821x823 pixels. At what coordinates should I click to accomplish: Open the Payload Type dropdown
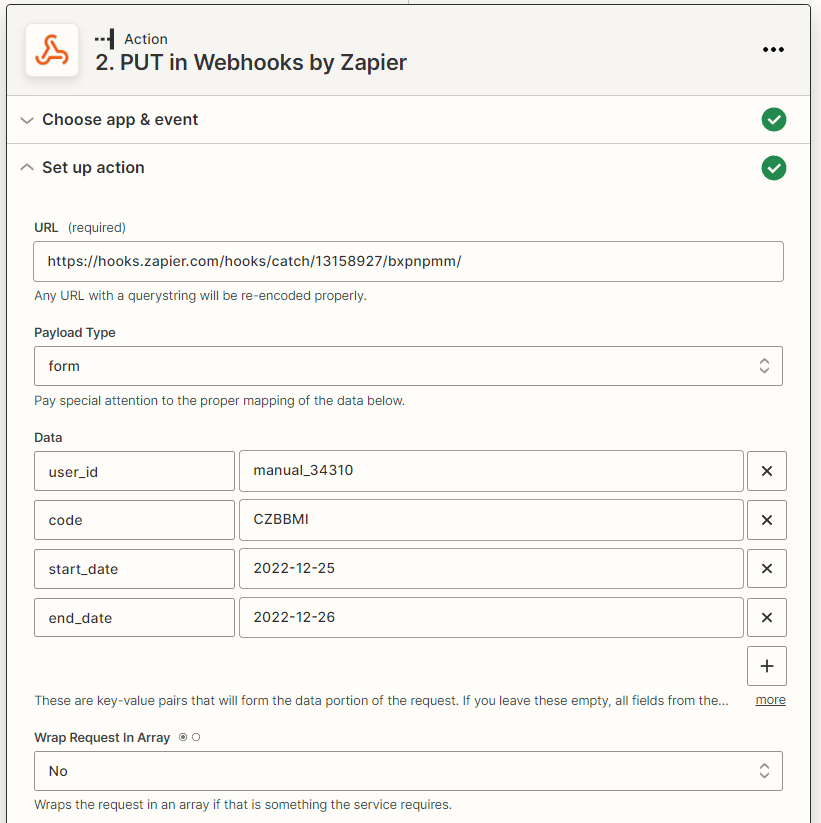(x=408, y=366)
